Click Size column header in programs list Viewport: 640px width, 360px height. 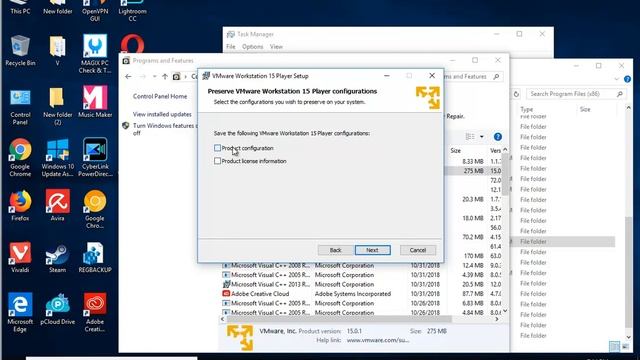point(456,151)
